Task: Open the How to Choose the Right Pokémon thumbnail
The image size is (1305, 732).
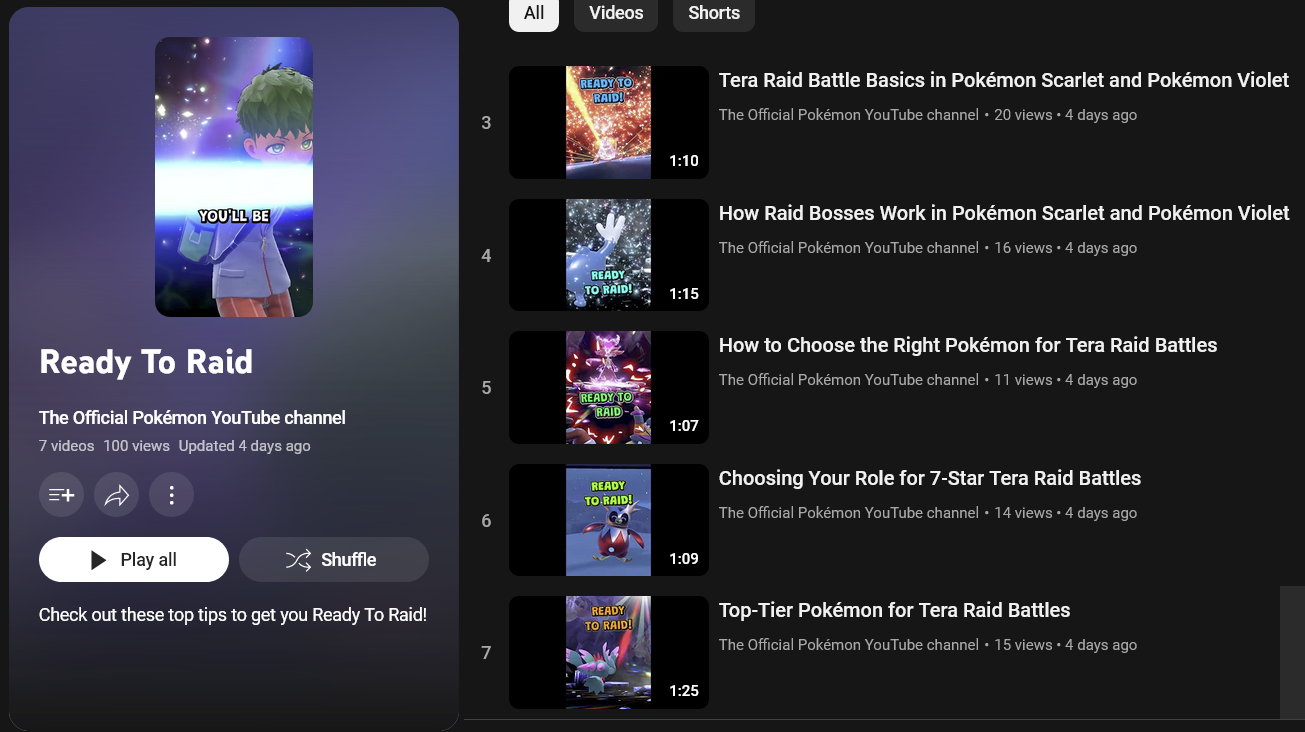Action: [609, 388]
